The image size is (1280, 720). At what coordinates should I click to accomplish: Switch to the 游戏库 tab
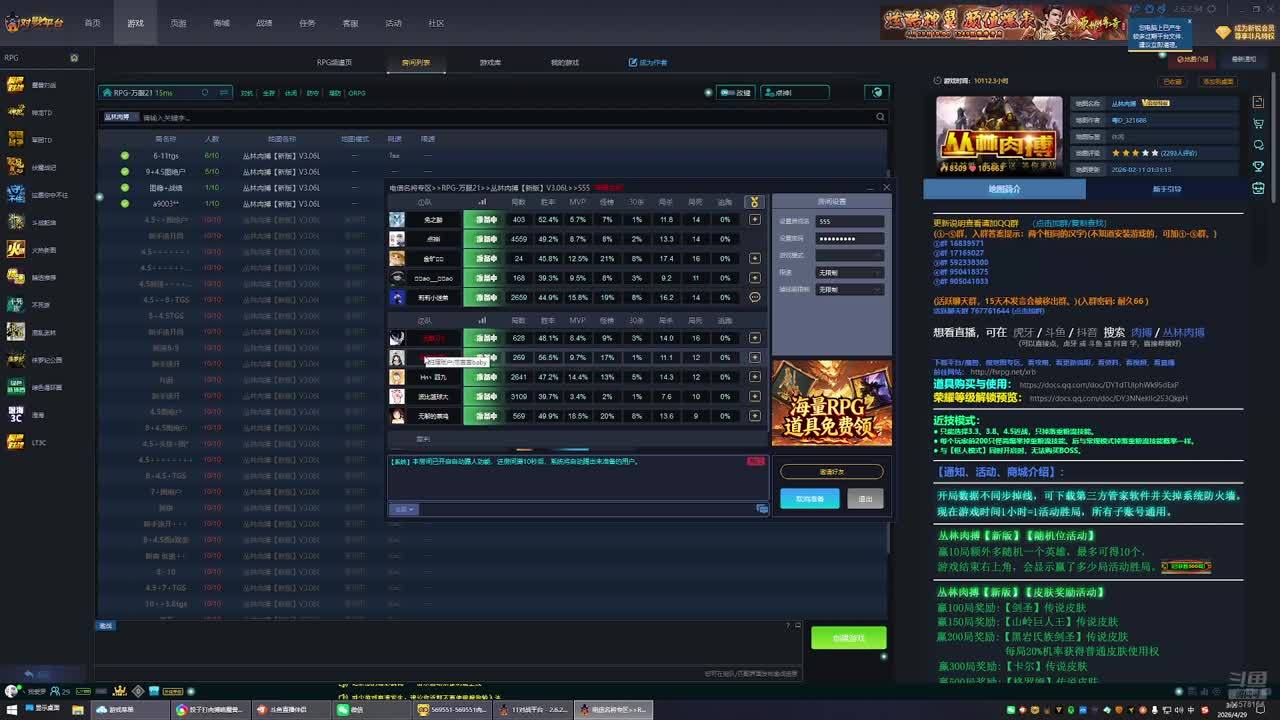(490, 62)
